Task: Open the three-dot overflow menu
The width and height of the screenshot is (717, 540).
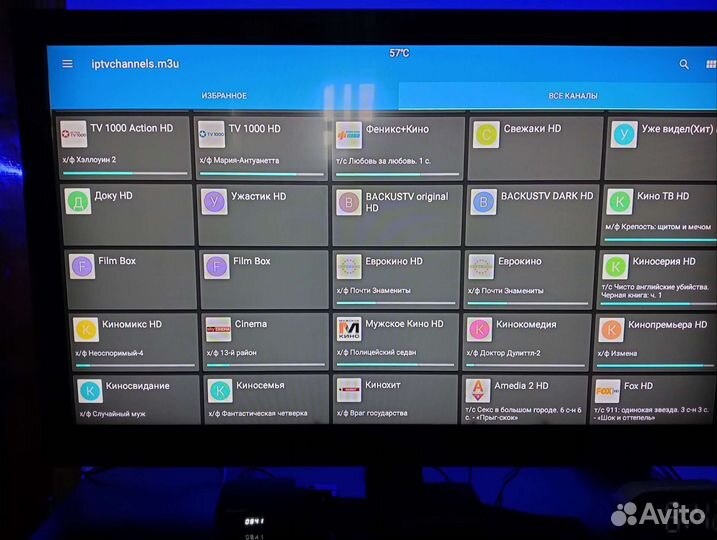Action: click(x=710, y=65)
